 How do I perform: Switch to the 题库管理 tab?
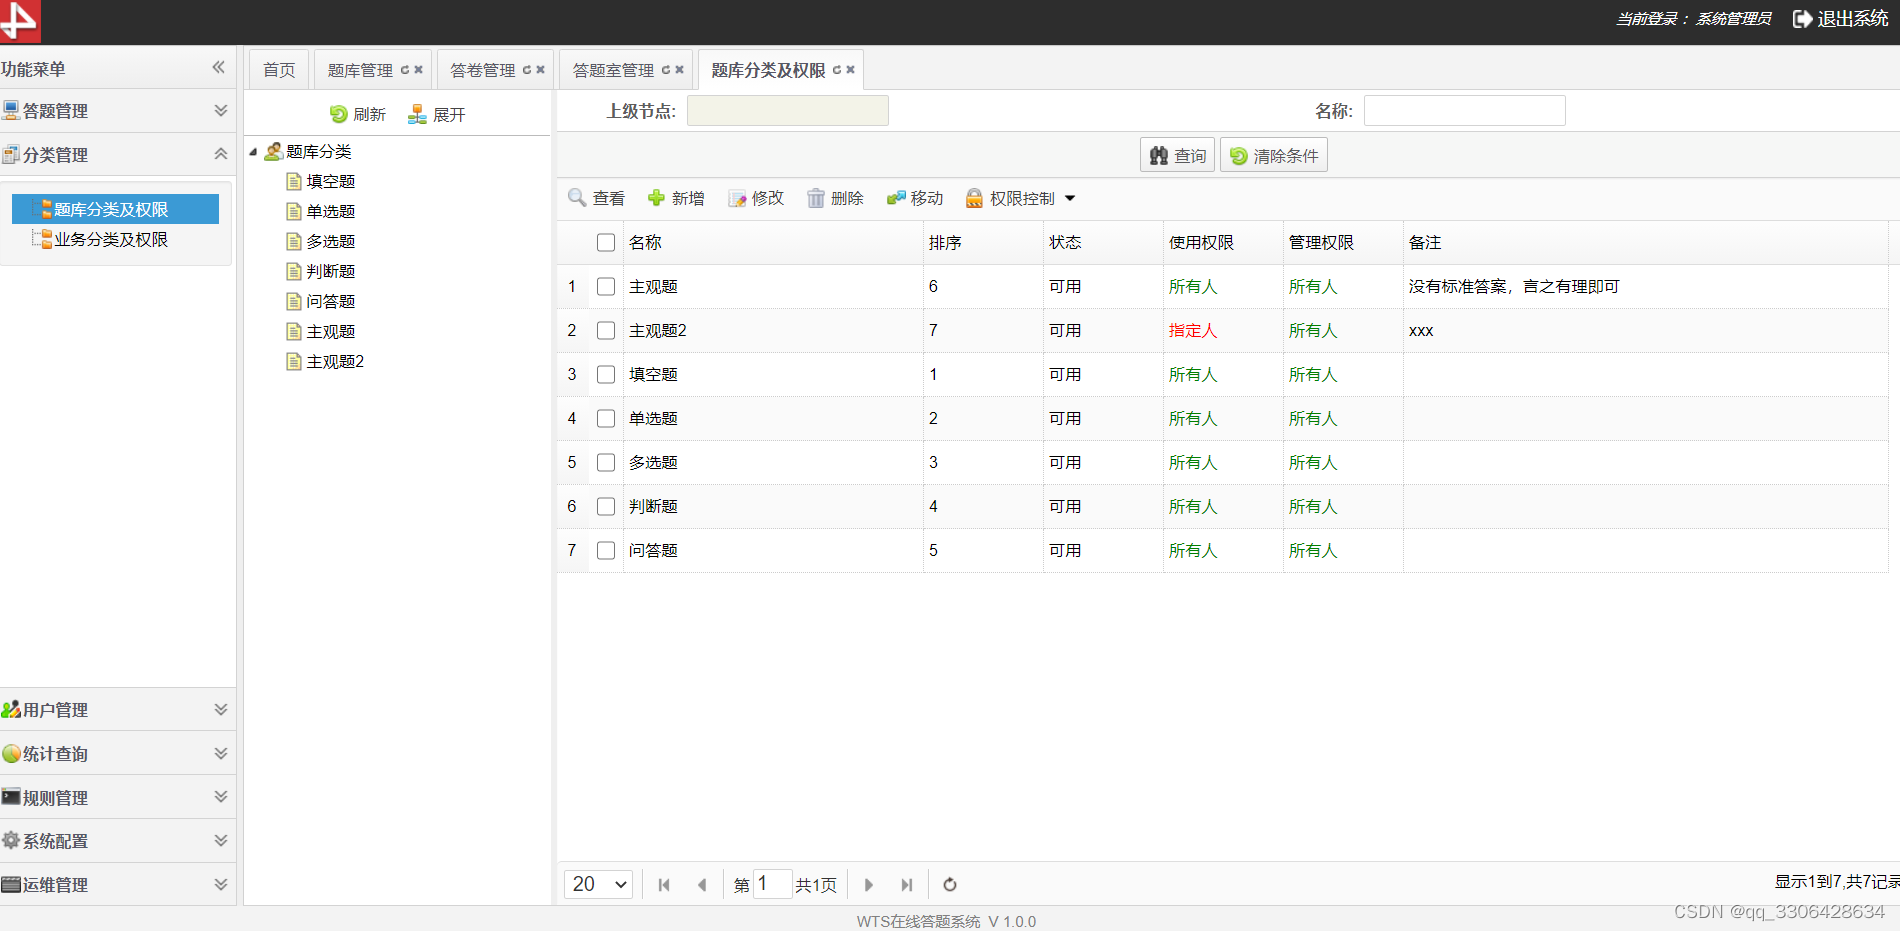[x=360, y=70]
